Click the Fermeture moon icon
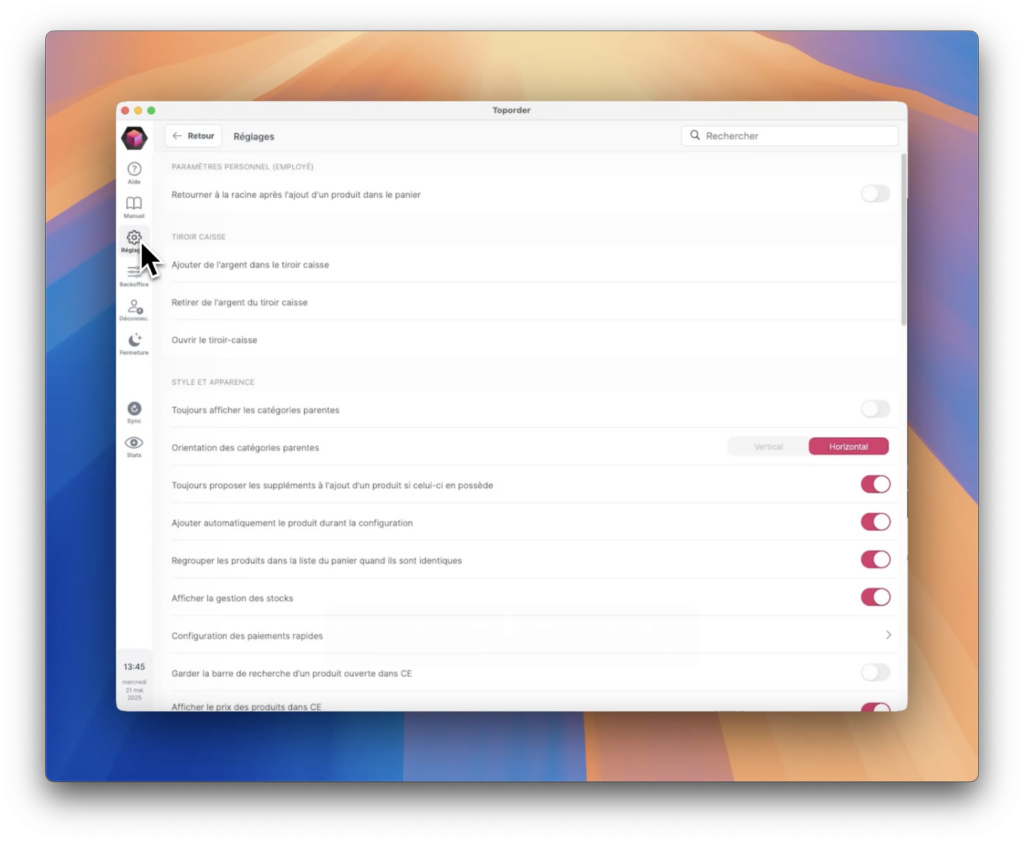This screenshot has height=842, width=1024. coord(134,341)
